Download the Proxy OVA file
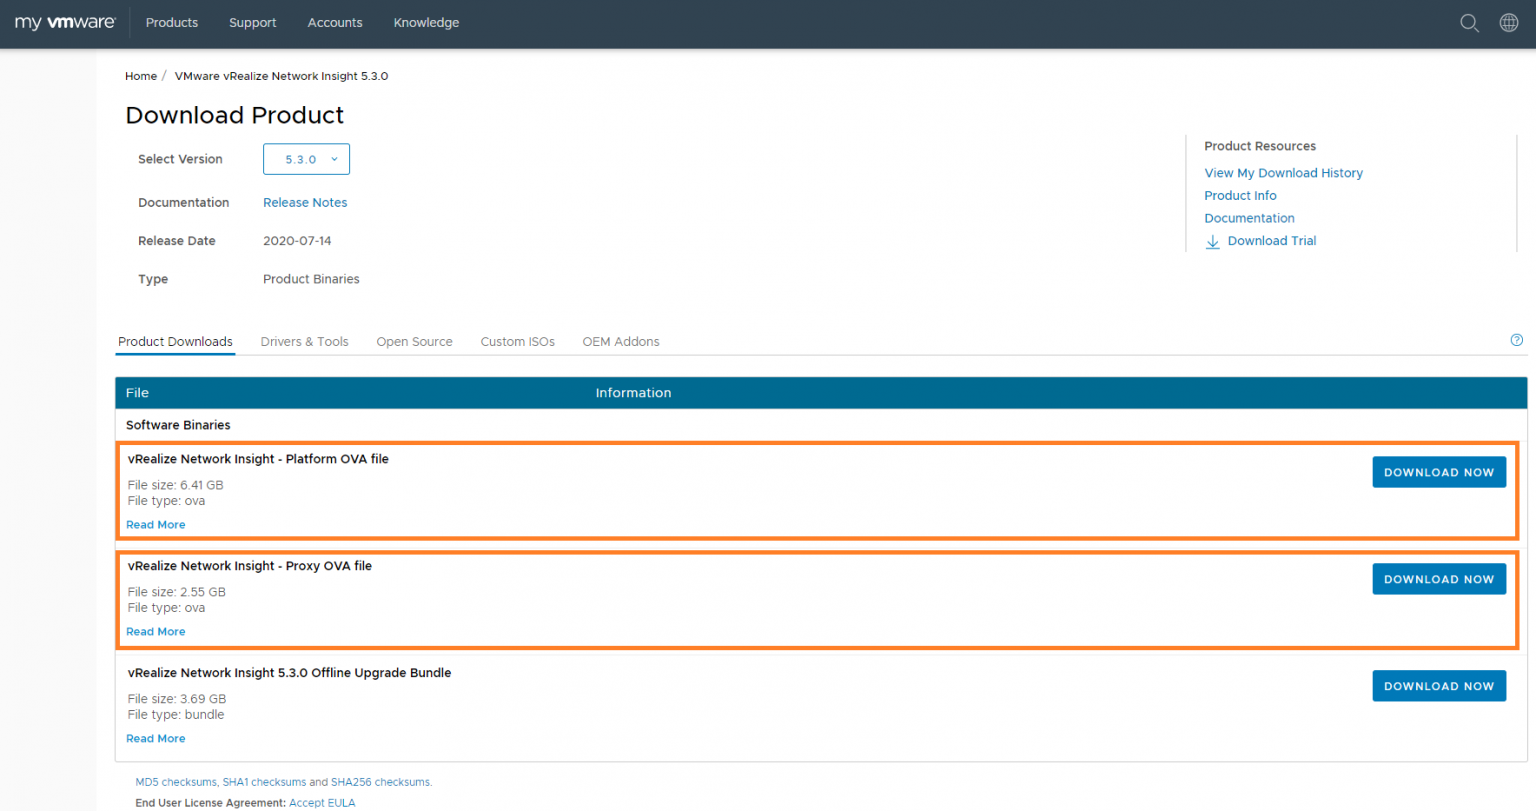Viewport: 1536px width, 811px height. click(1439, 578)
